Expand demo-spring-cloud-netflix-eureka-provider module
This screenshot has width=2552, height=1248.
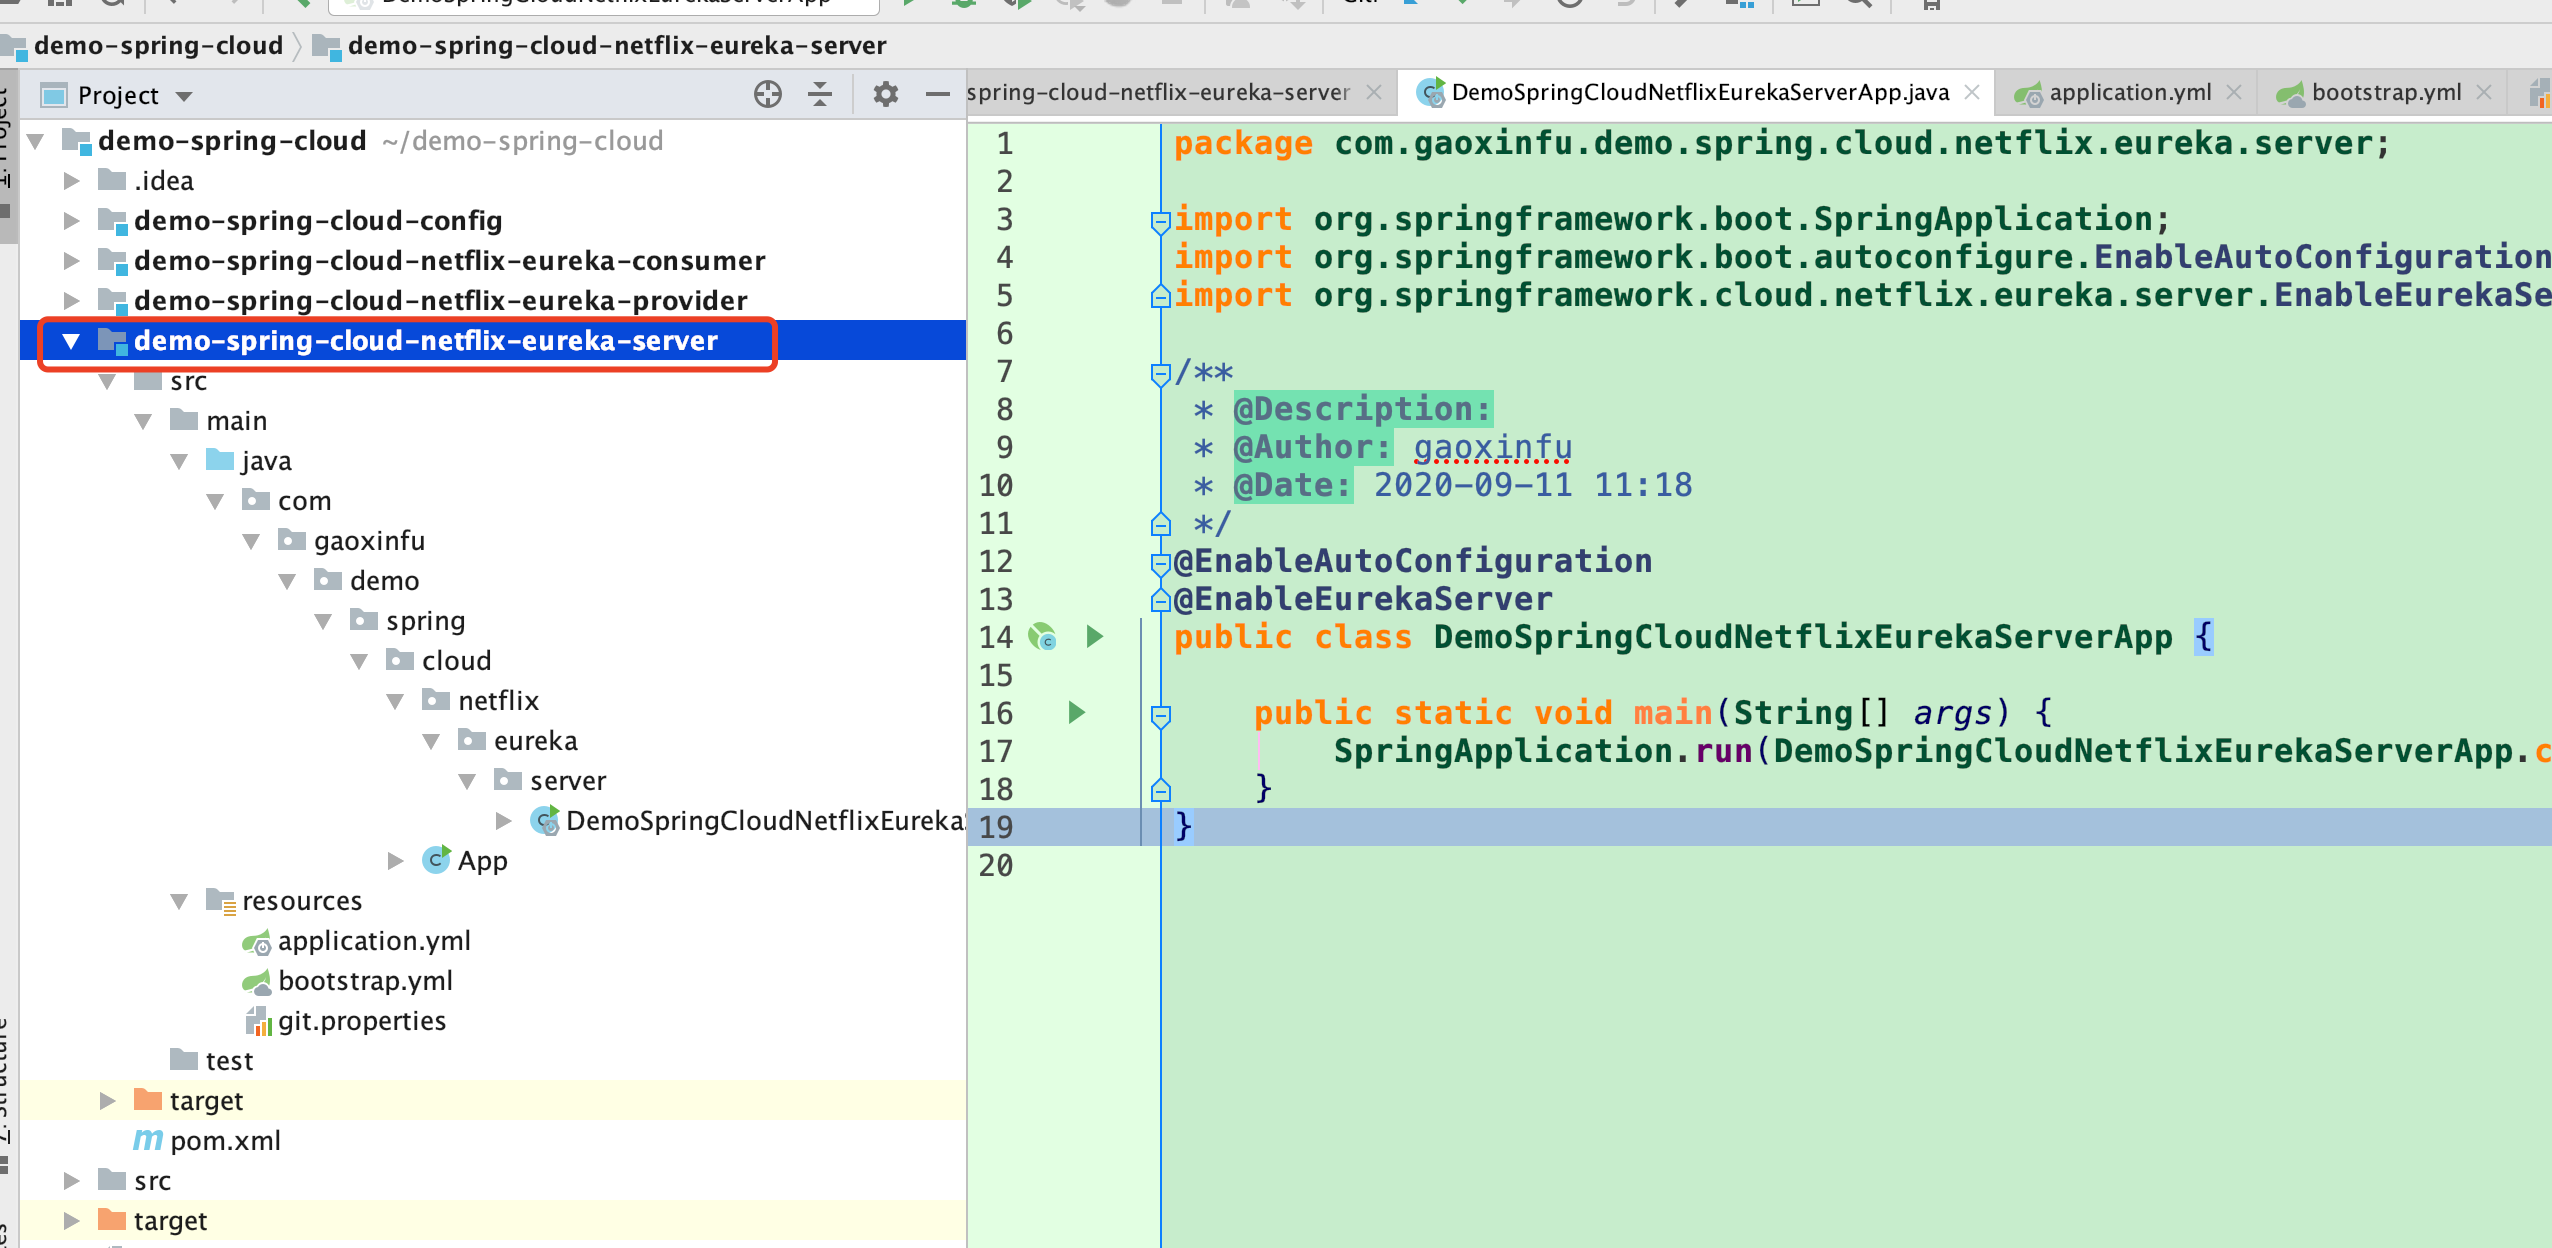(71, 301)
